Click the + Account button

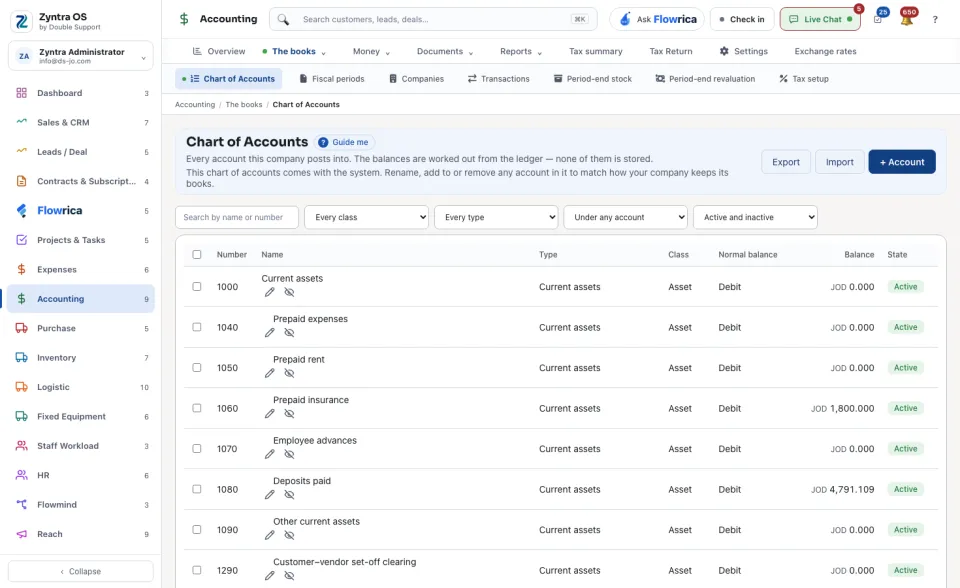pyautogui.click(x=902, y=162)
